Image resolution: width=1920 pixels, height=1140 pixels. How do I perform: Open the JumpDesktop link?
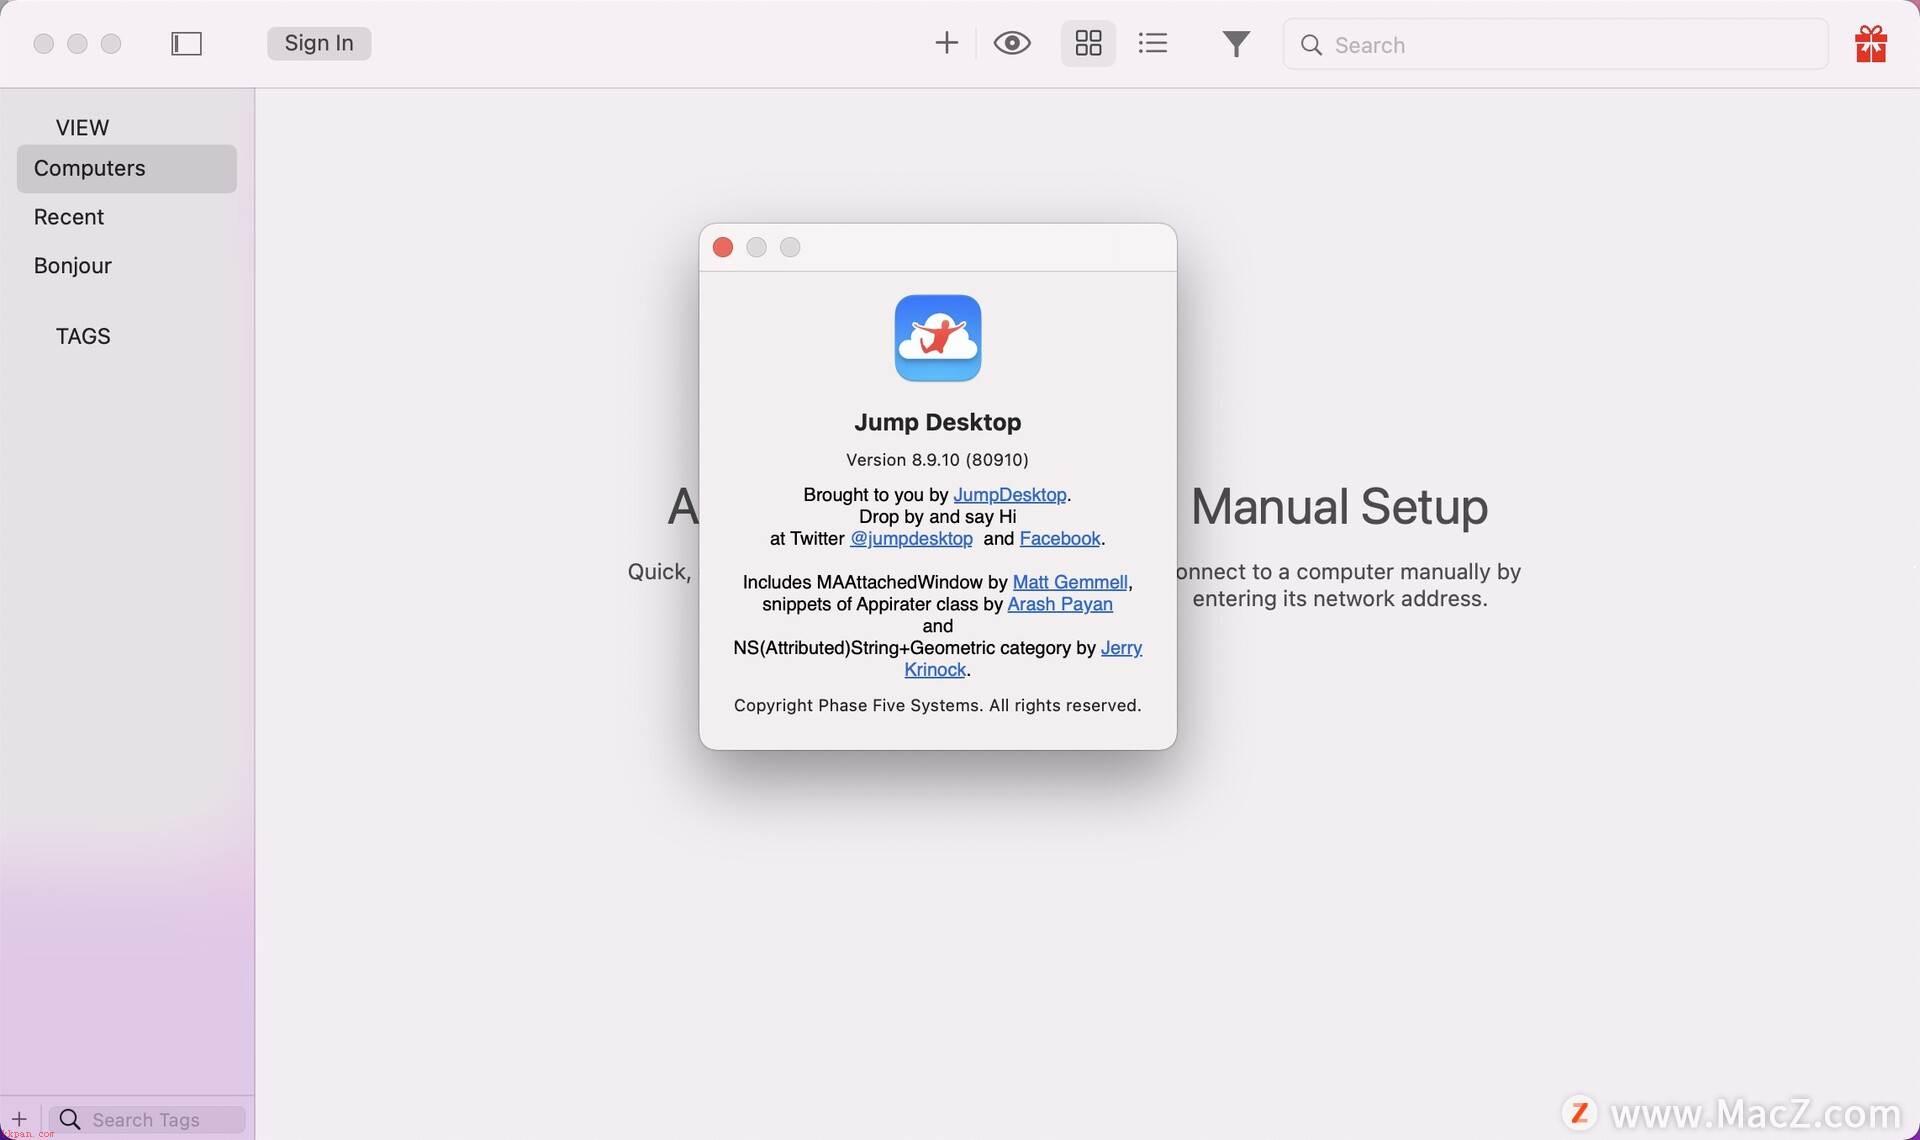[x=1010, y=495]
